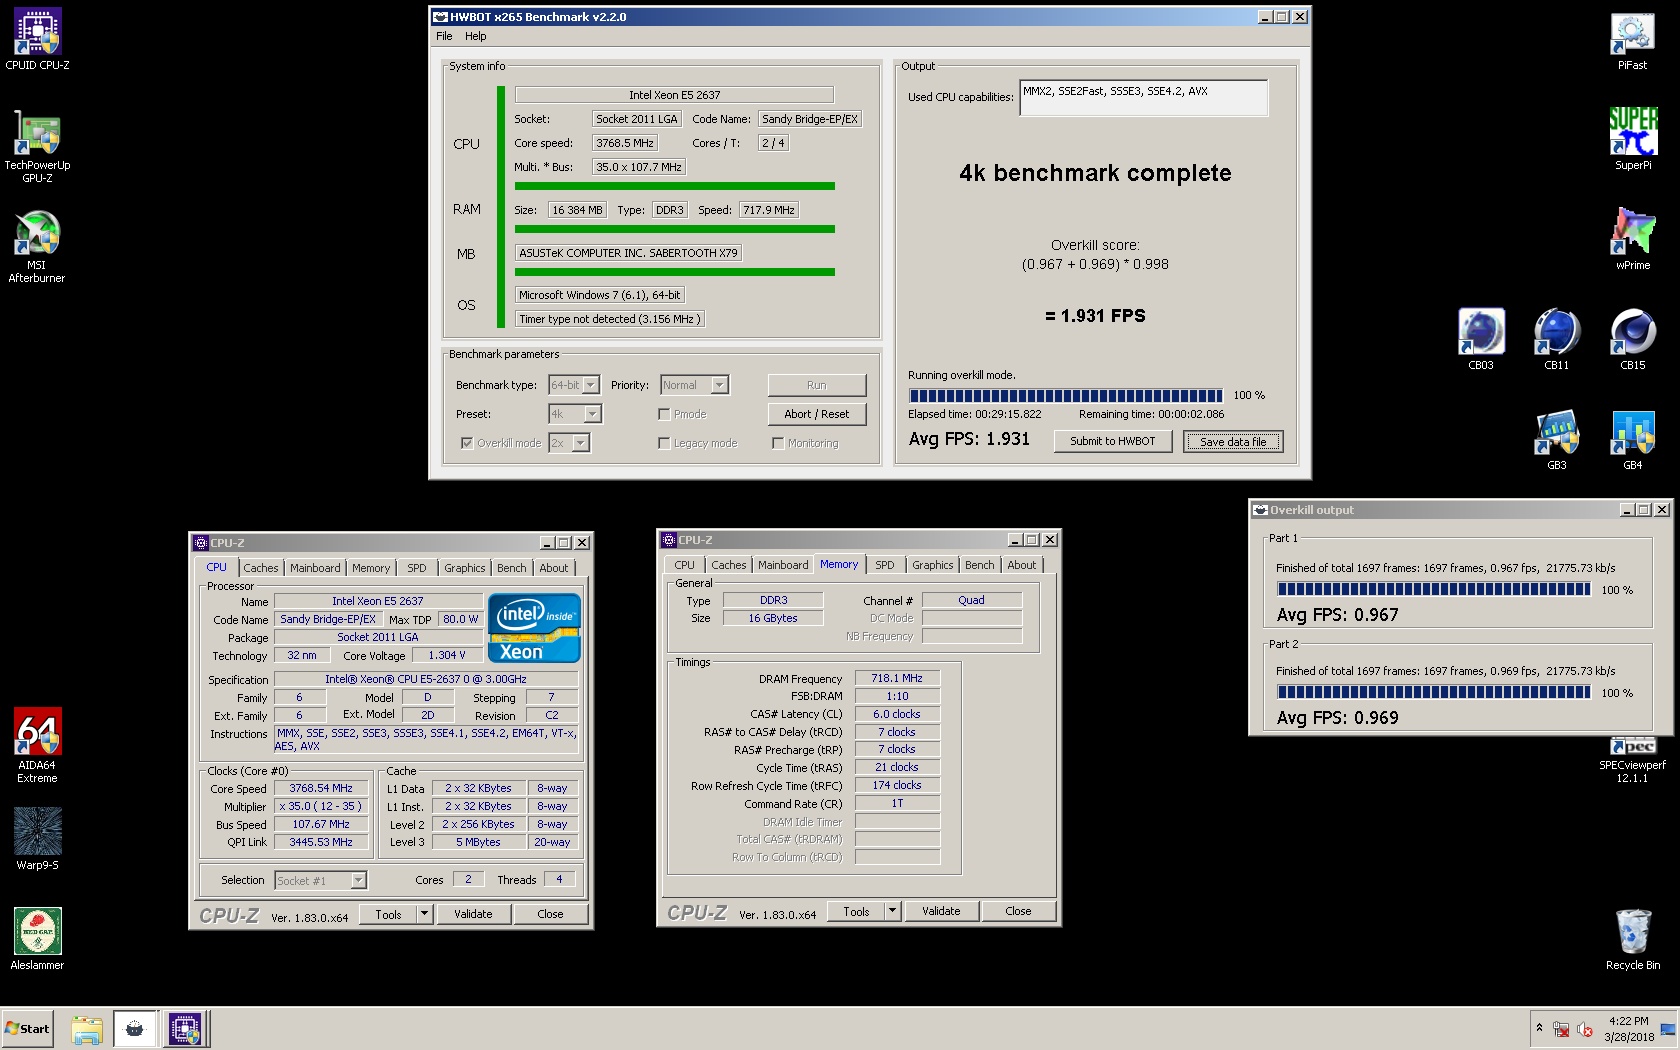
Task: Show hidden system tray icons arrow
Action: (x=1539, y=1028)
